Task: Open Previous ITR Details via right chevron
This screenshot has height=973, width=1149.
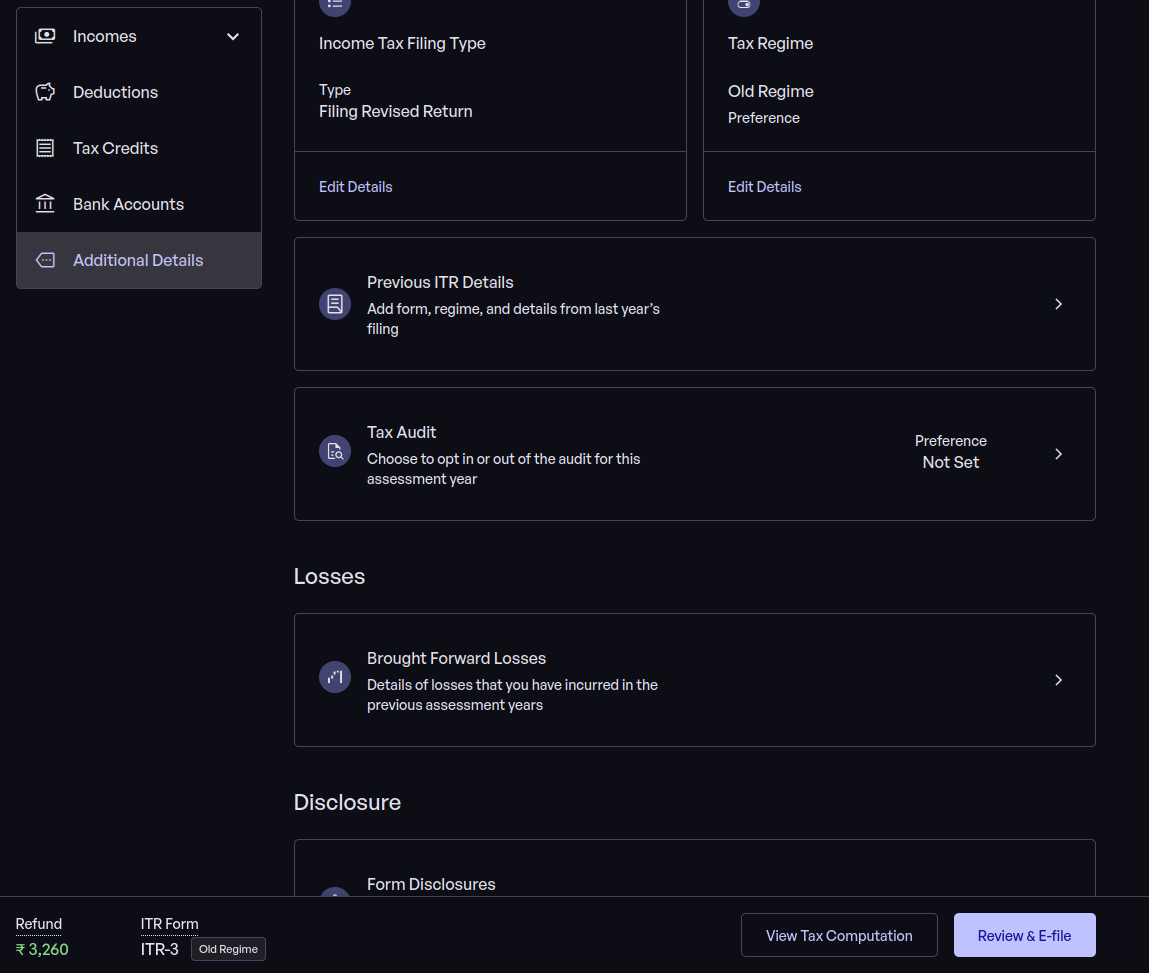Action: pyautogui.click(x=1058, y=304)
